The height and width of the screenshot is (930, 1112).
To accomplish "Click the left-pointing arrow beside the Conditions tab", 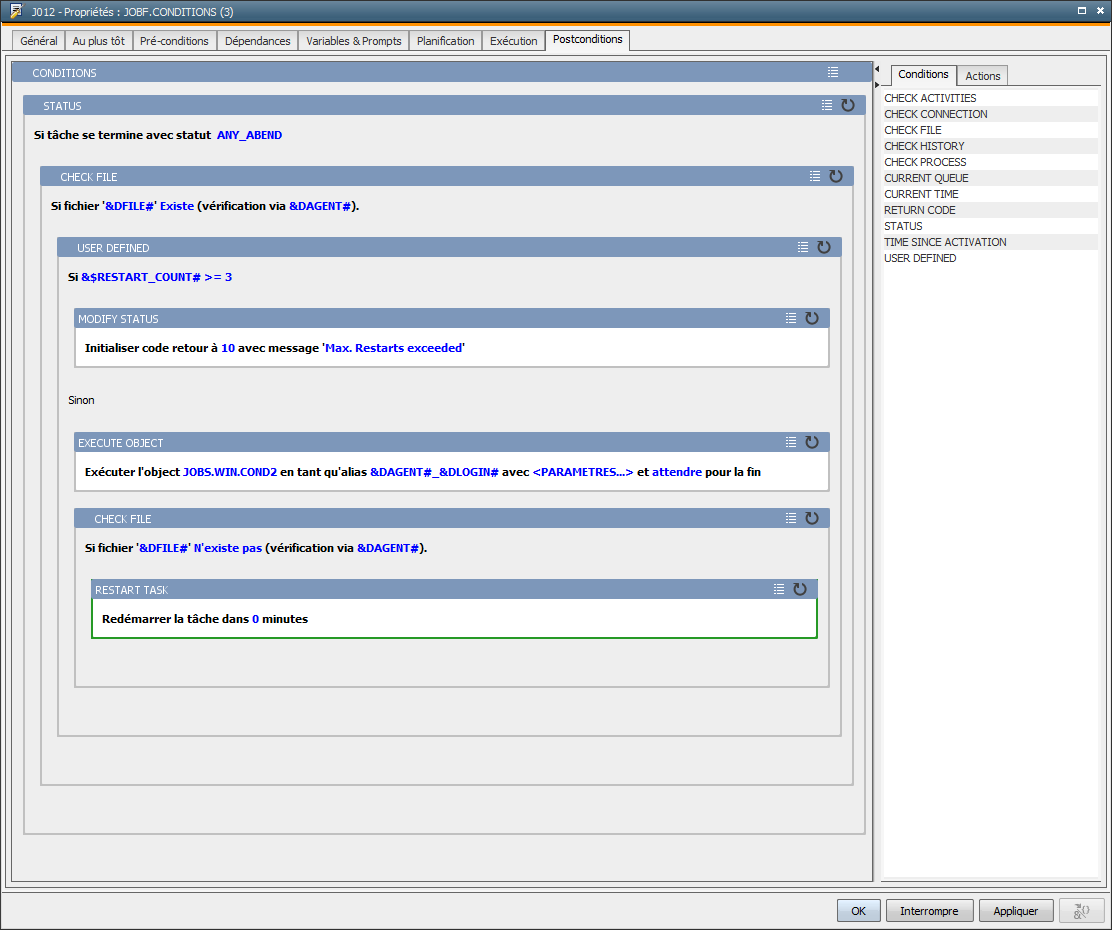I will 877,69.
